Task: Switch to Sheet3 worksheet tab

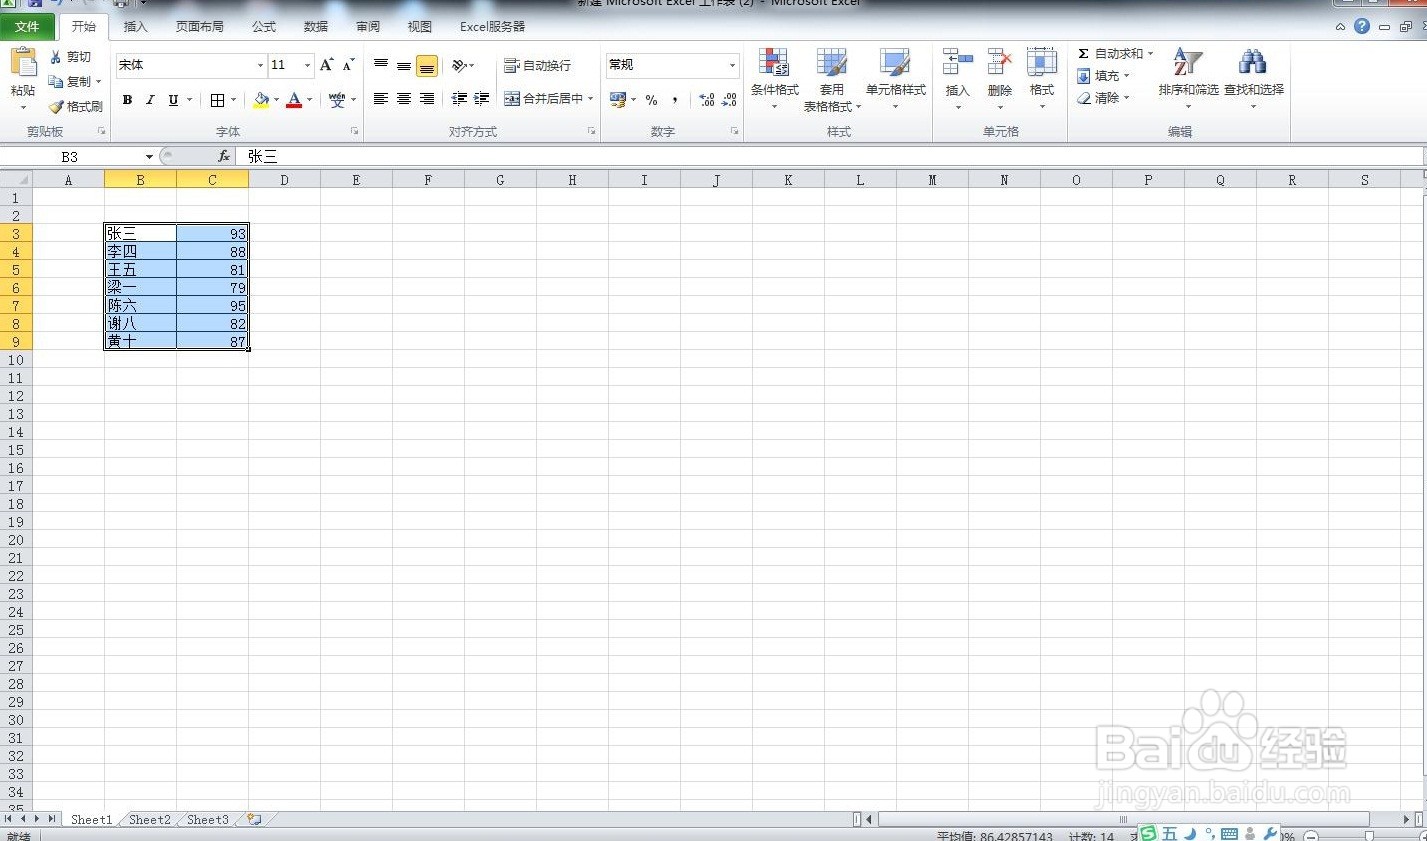Action: 208,819
